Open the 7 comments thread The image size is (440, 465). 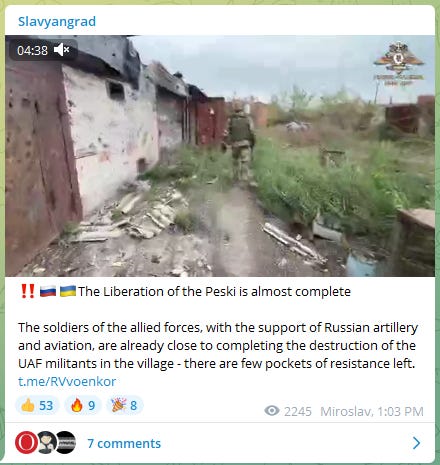coord(124,443)
